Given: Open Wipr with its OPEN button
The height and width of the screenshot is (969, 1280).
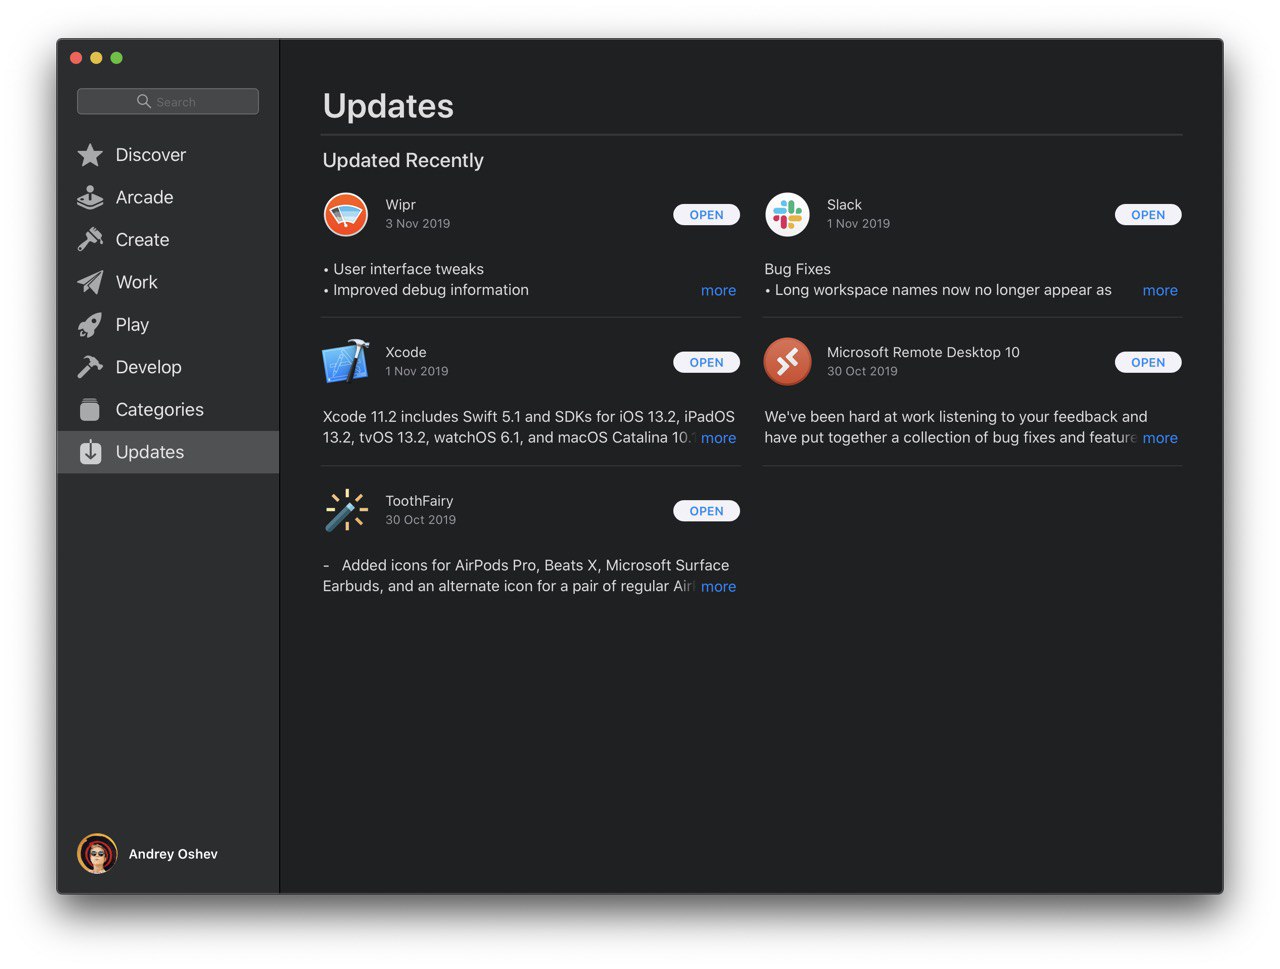Looking at the screenshot, I should (x=707, y=215).
